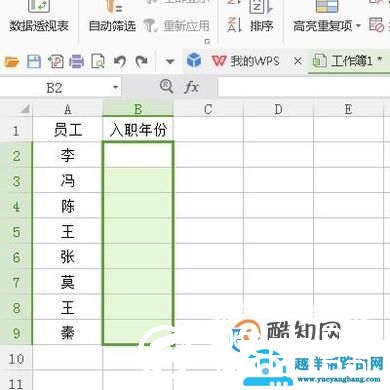Click the export to PDF icon

point(56,62)
